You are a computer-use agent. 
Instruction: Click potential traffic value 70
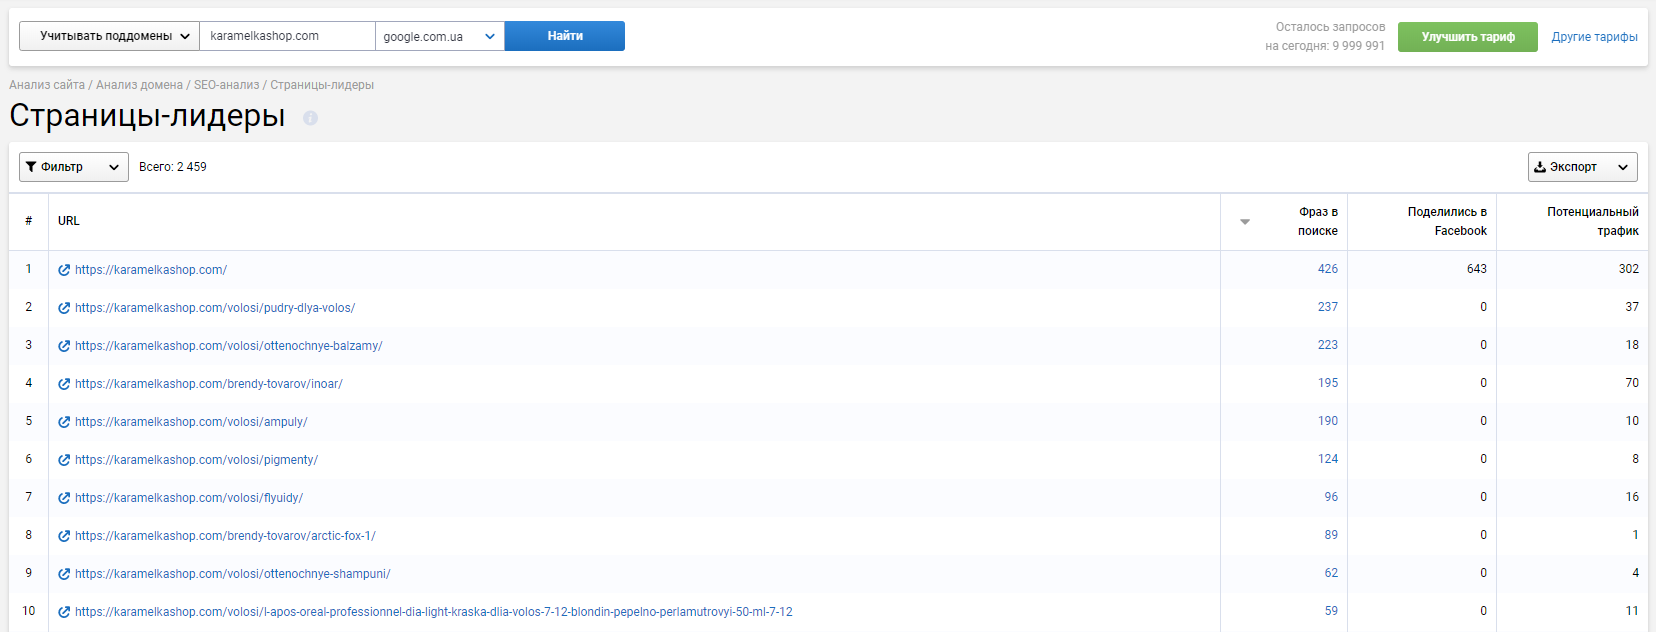pyautogui.click(x=1632, y=383)
